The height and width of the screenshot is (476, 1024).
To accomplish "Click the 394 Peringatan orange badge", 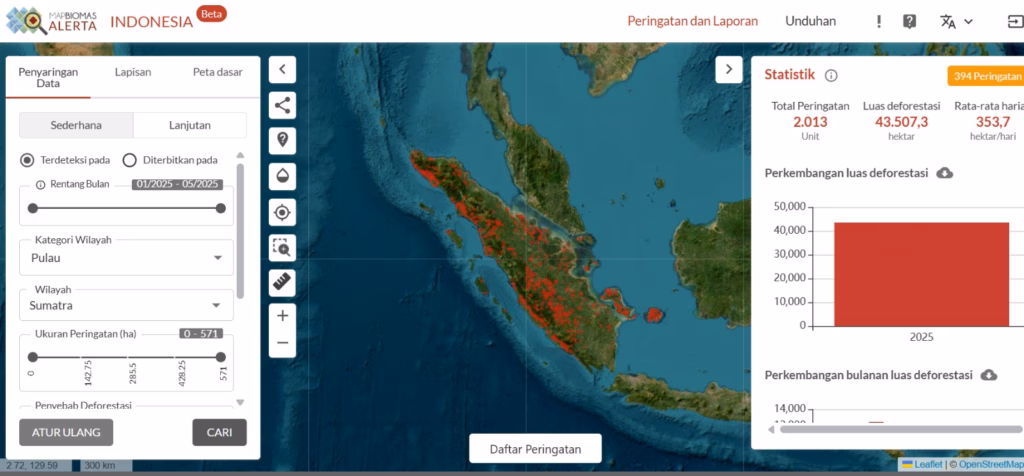I will [x=985, y=76].
